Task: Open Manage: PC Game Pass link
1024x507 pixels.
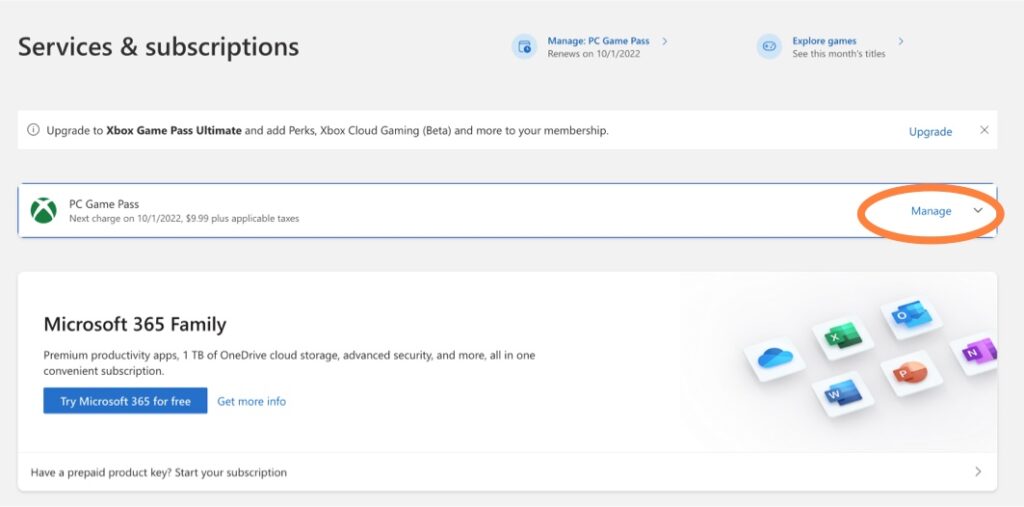Action: (x=598, y=41)
